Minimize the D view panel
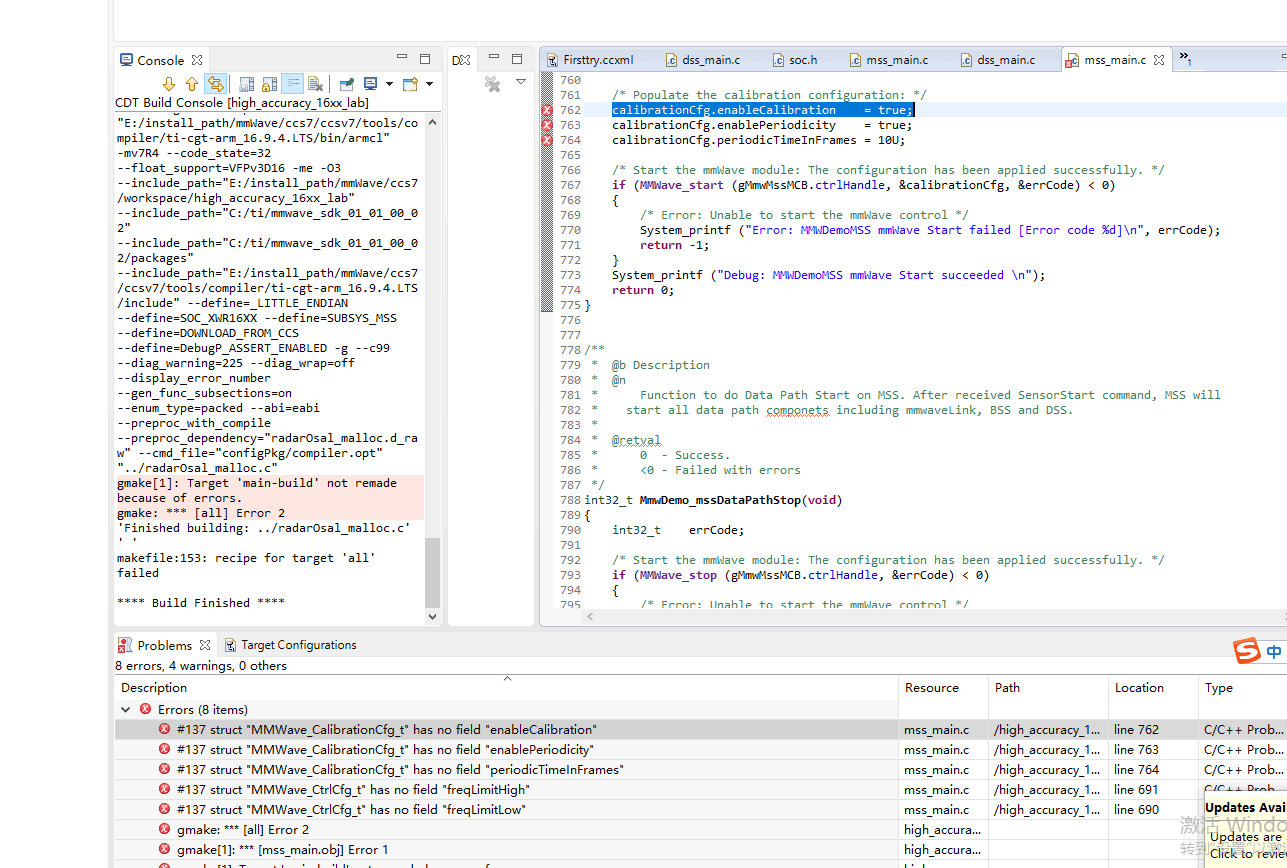1287x868 pixels. pos(494,58)
